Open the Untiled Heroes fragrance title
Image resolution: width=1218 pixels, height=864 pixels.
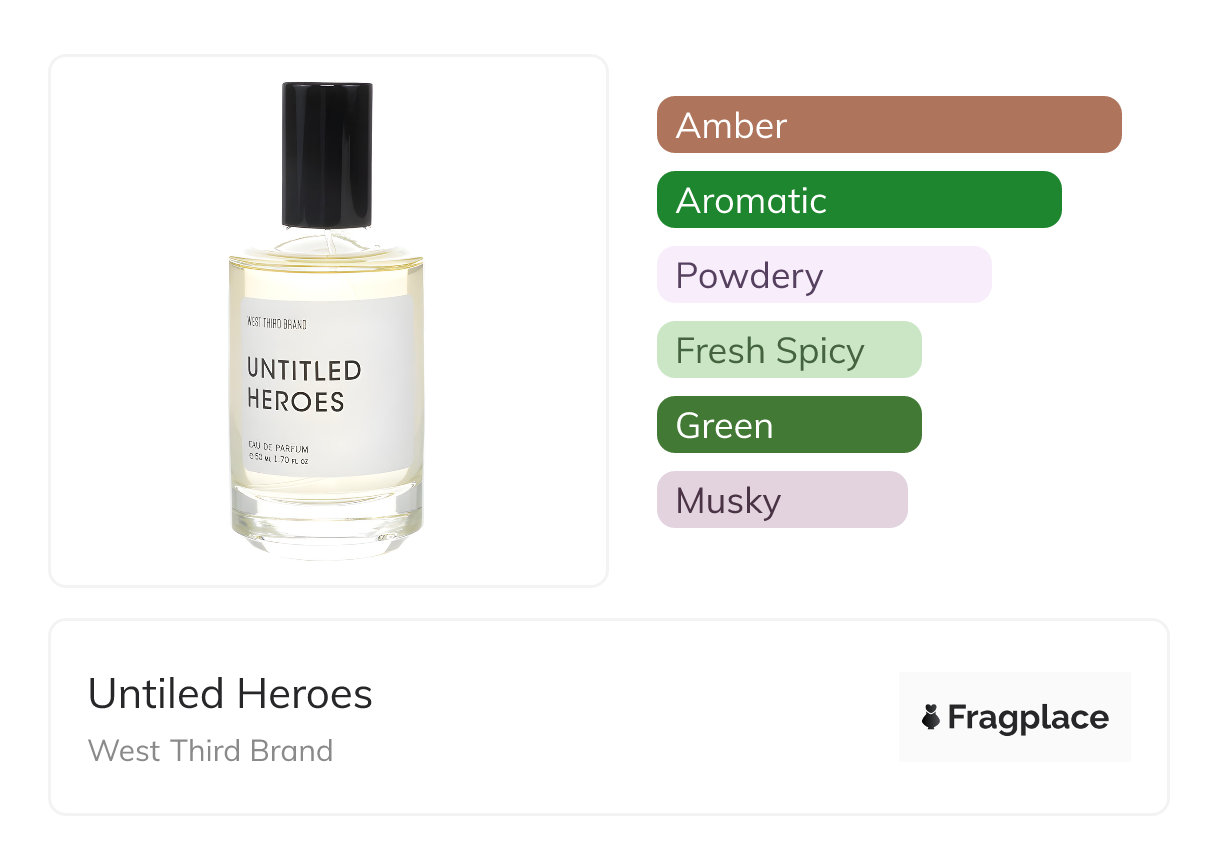[x=230, y=694]
